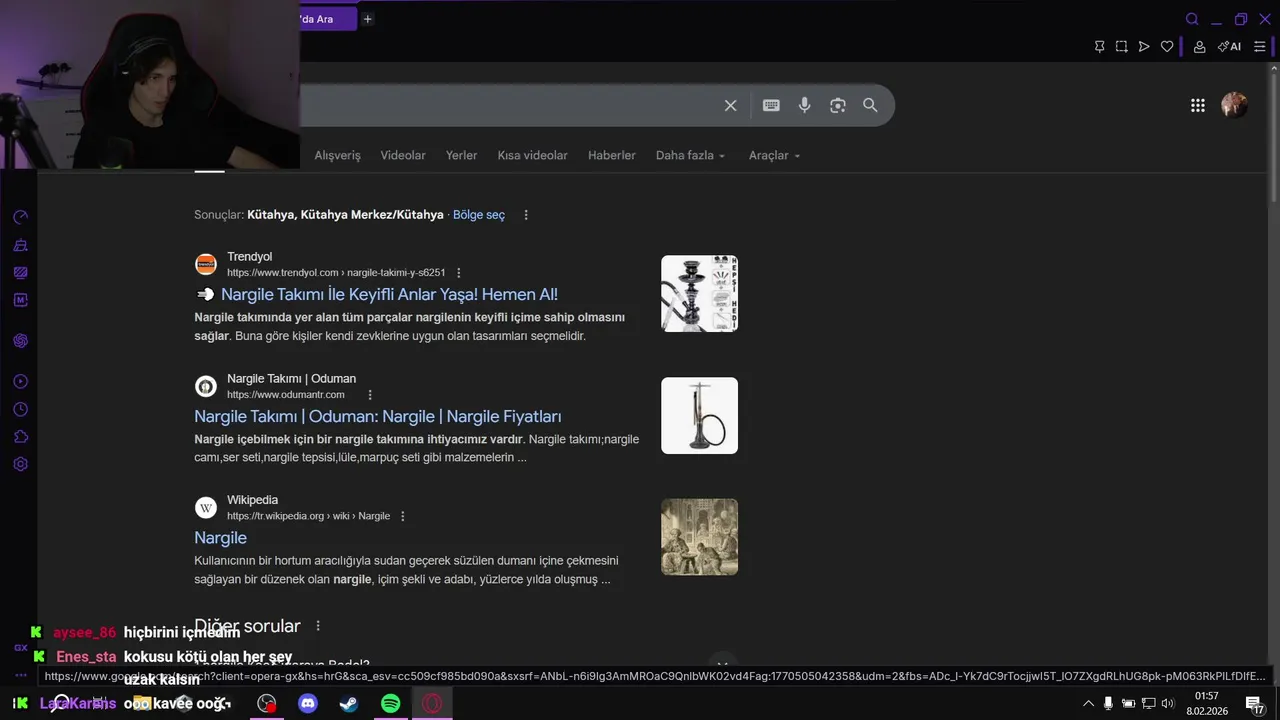Clear the Google search box with X
1280x720 pixels.
click(731, 105)
